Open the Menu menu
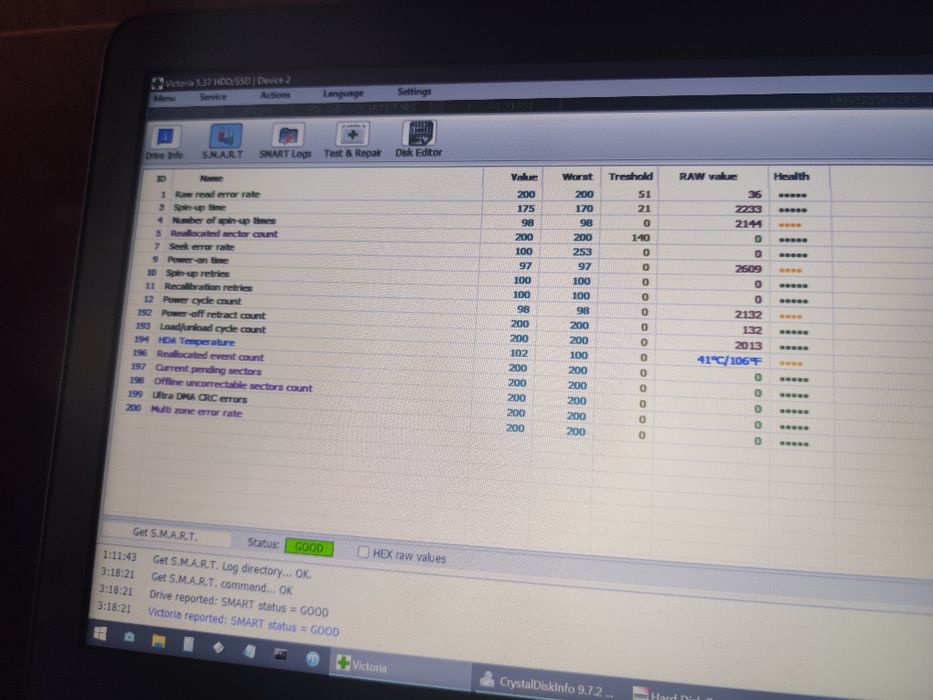933x700 pixels. (164, 98)
